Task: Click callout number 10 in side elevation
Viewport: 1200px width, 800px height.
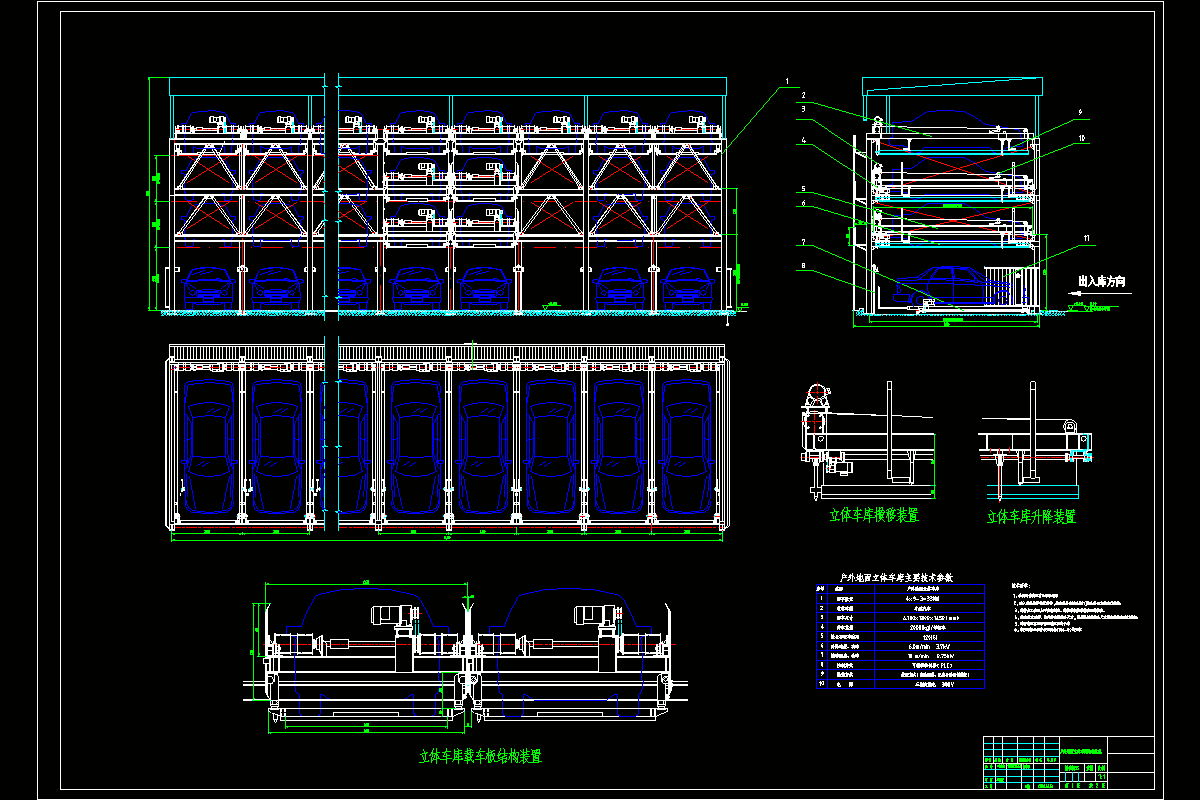Action: point(1082,138)
